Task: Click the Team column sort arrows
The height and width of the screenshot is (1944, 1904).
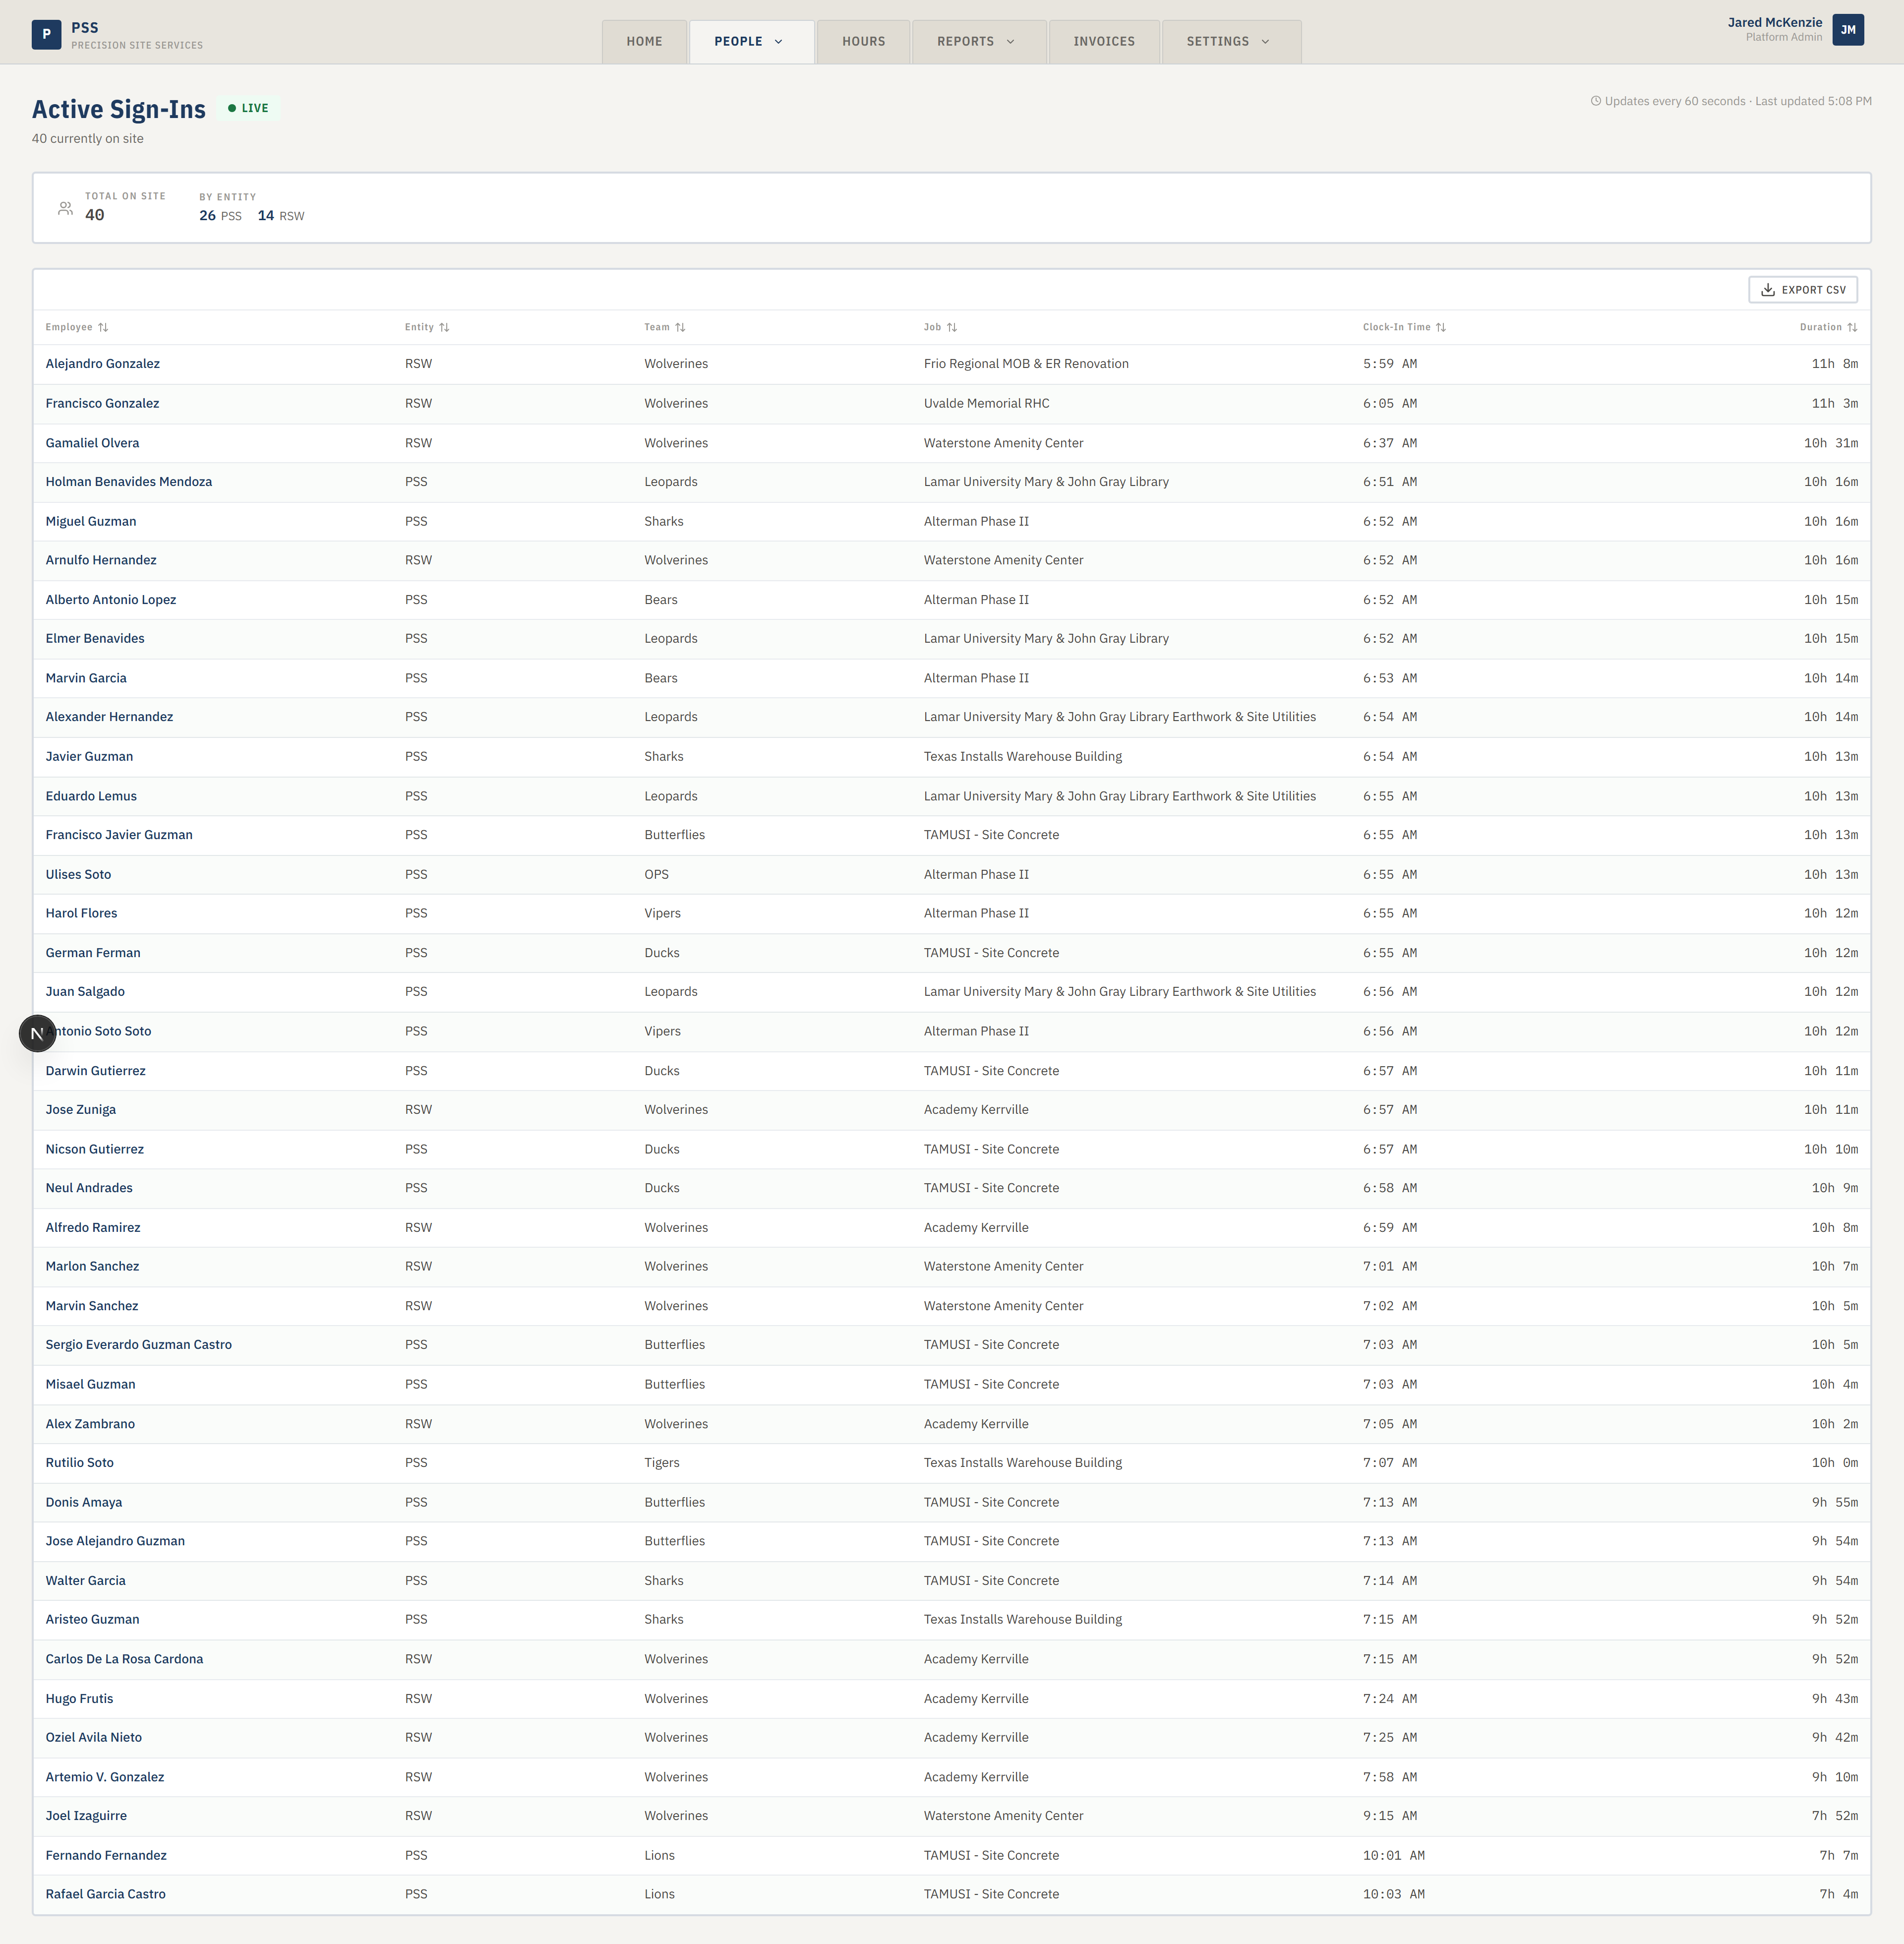Action: 680,327
